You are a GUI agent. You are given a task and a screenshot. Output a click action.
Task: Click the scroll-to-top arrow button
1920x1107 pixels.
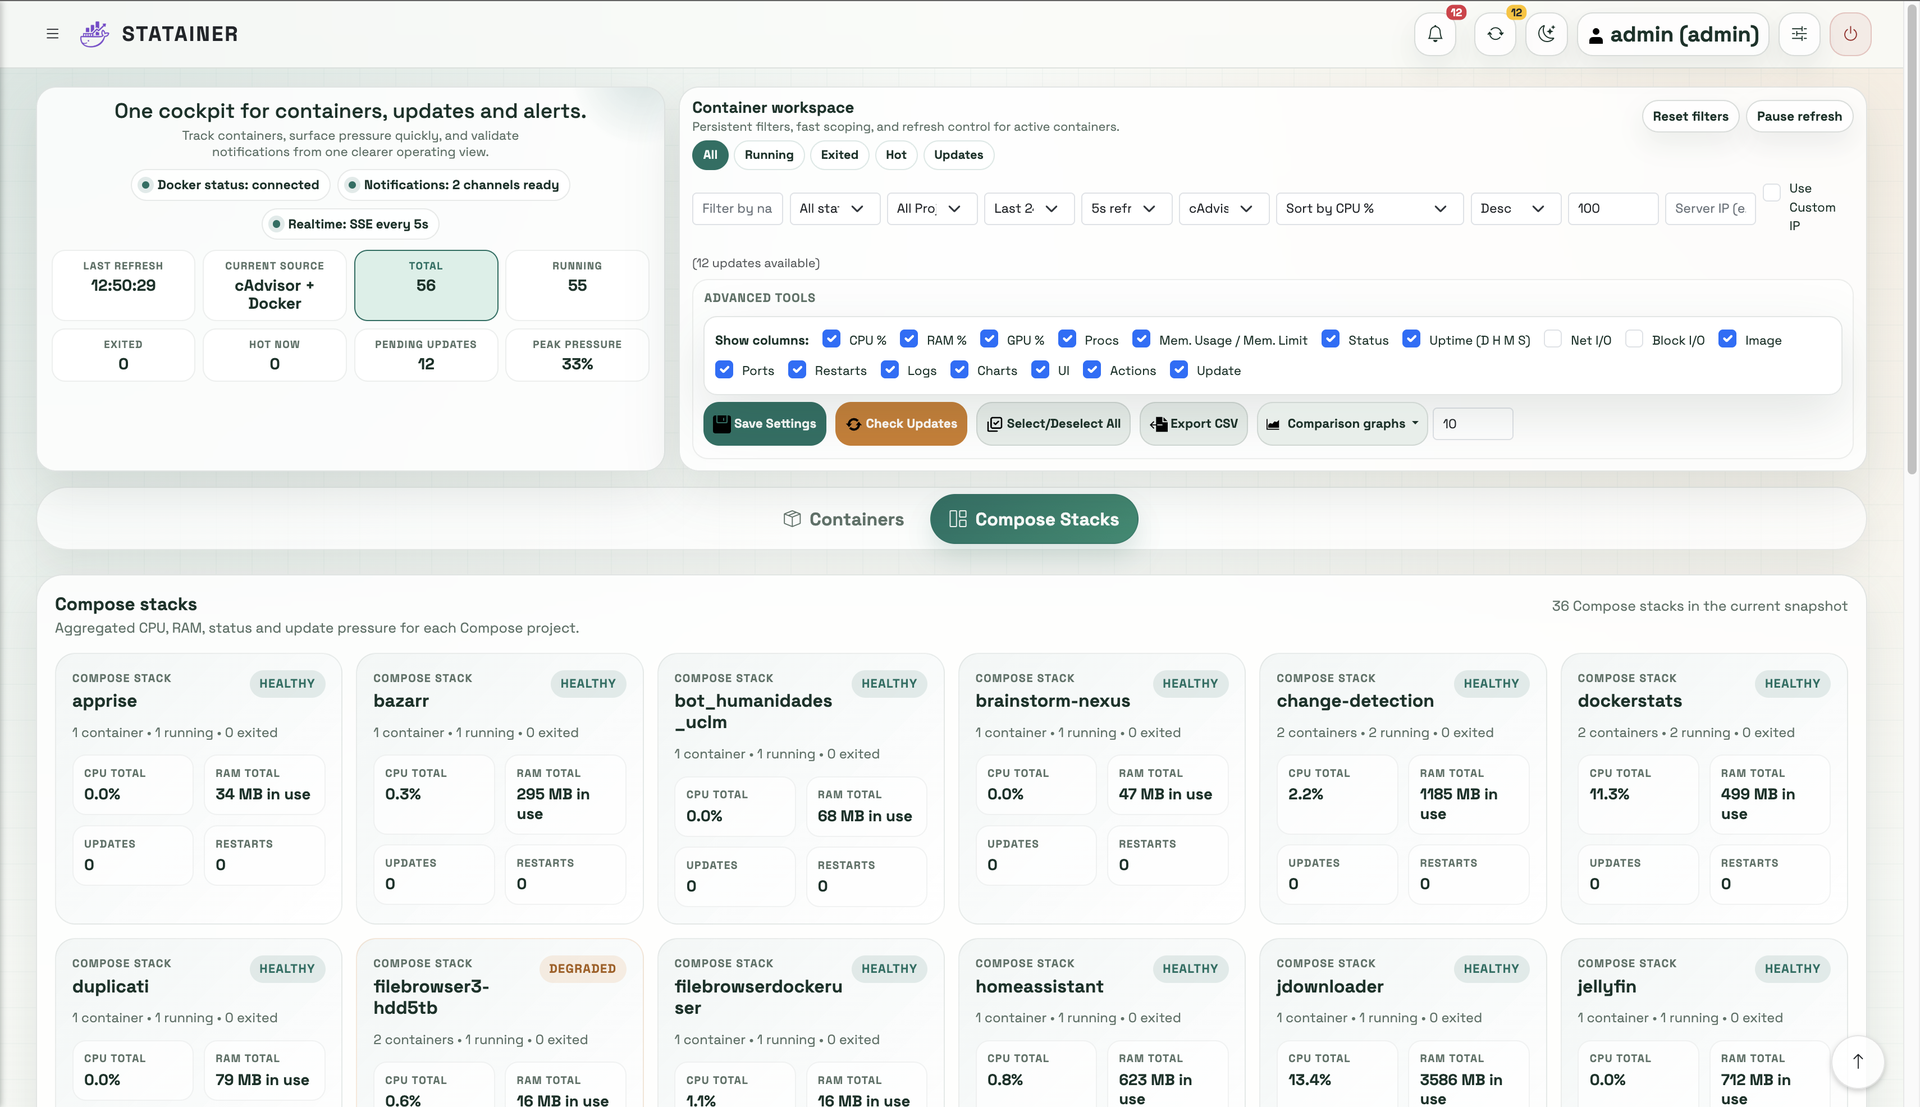coord(1857,1061)
